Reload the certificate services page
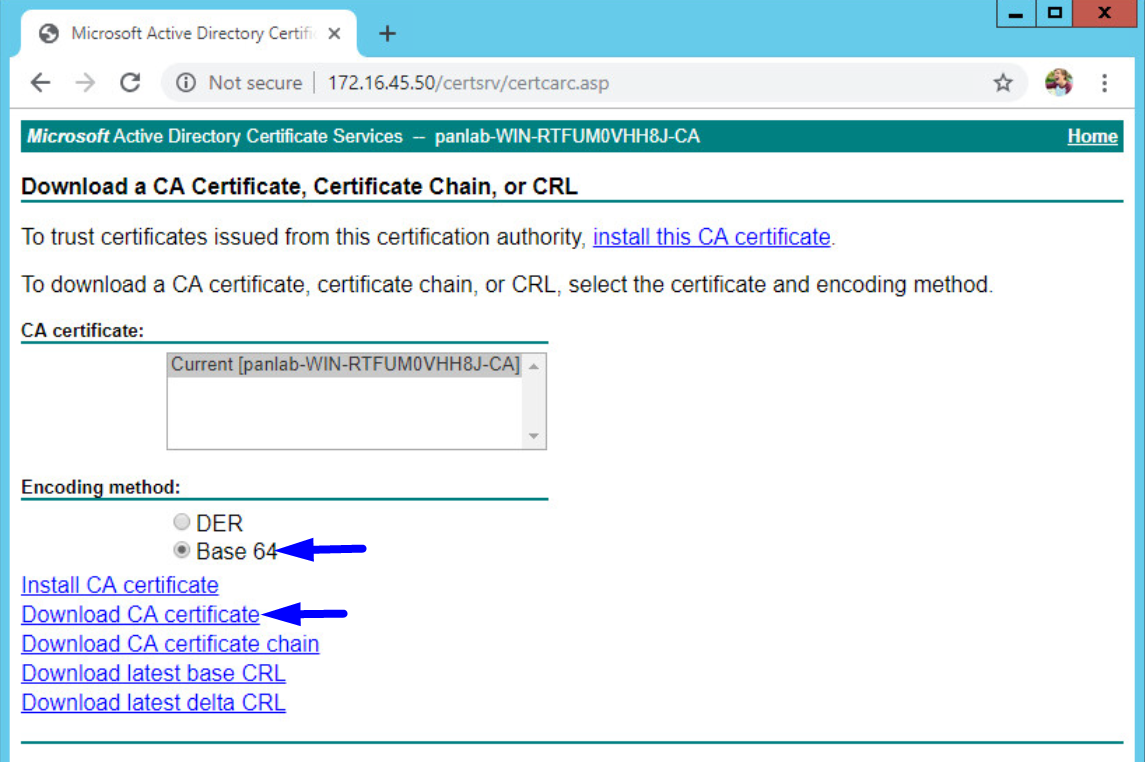The width and height of the screenshot is (1145, 762). [129, 83]
